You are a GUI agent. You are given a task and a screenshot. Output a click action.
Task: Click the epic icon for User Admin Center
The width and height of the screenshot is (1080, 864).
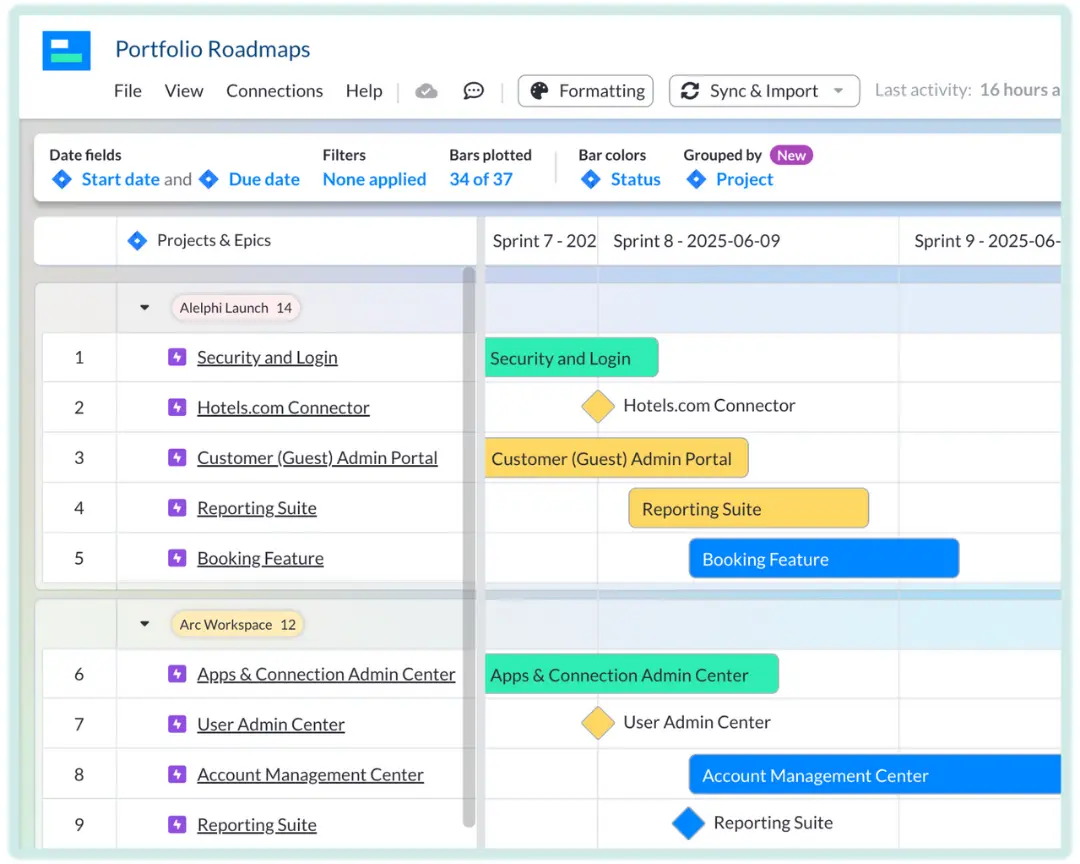click(x=177, y=724)
